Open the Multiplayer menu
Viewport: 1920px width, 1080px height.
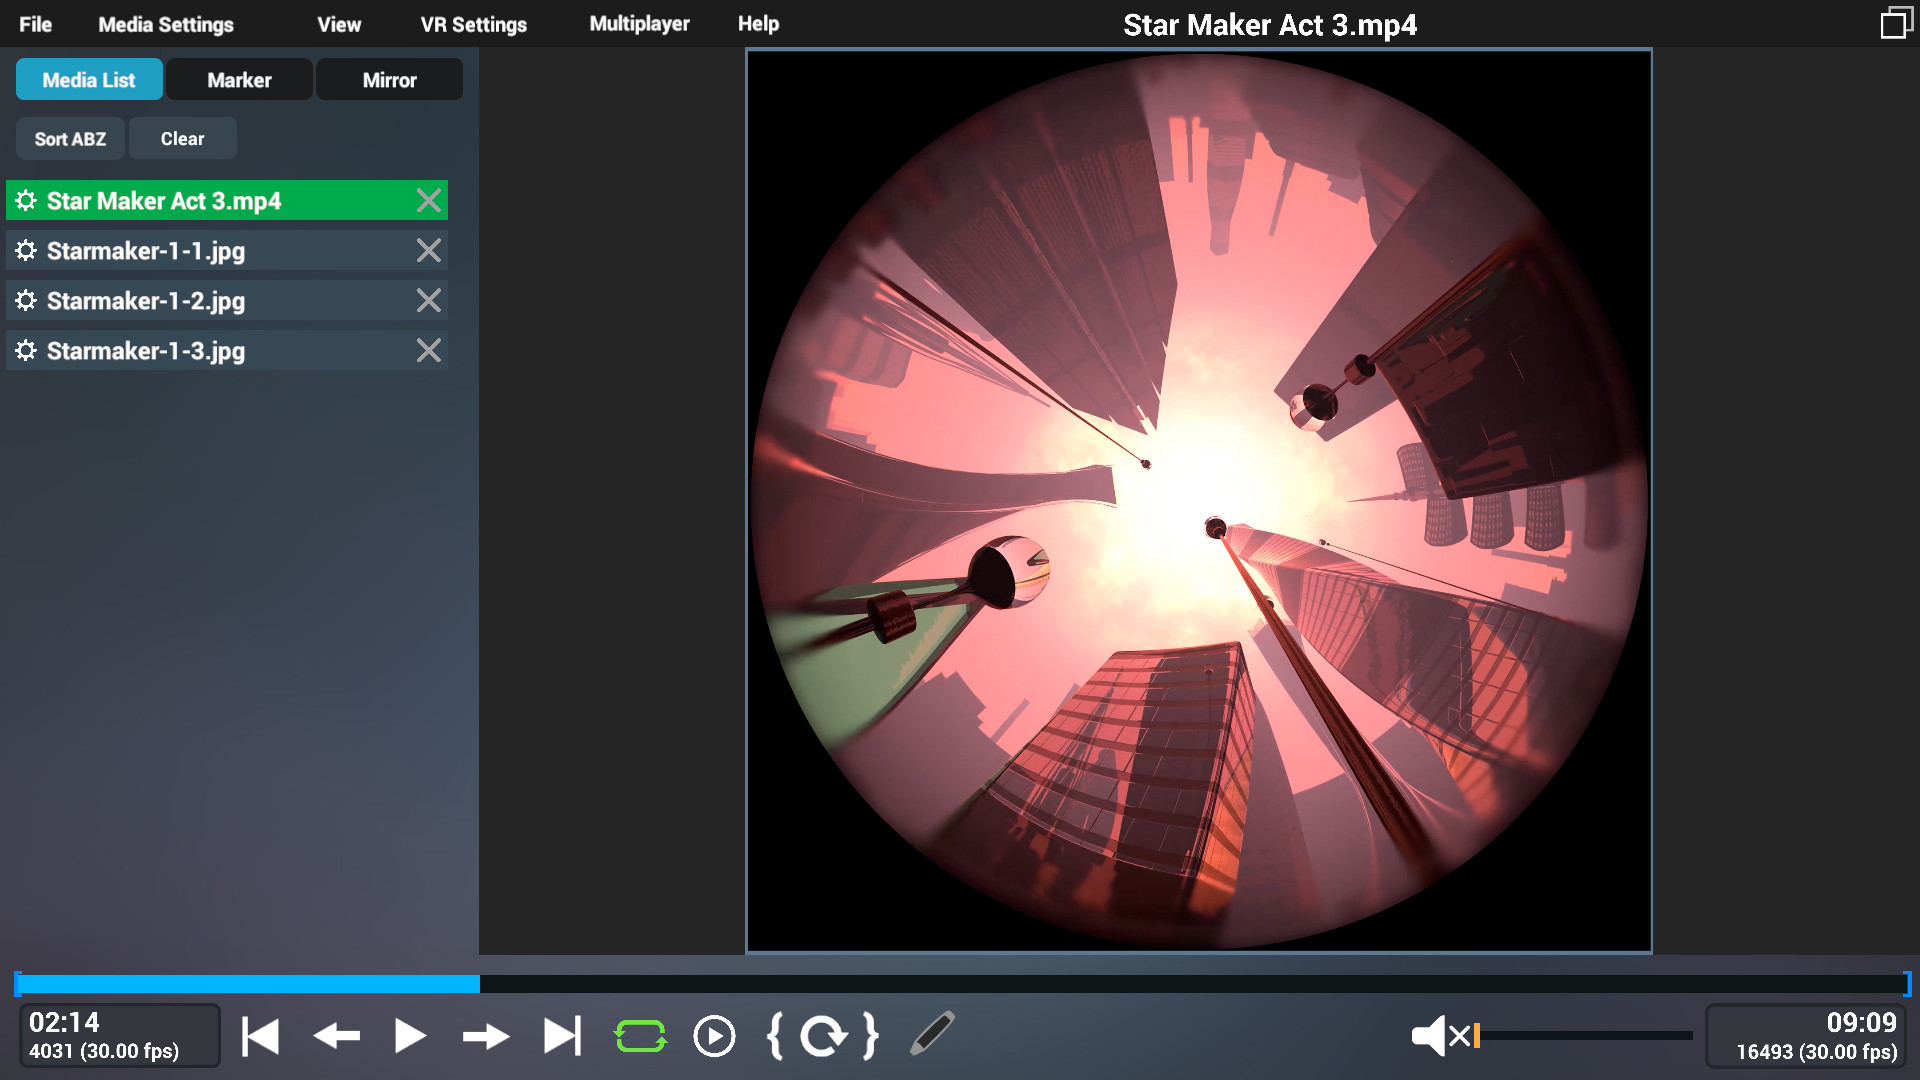pyautogui.click(x=640, y=23)
